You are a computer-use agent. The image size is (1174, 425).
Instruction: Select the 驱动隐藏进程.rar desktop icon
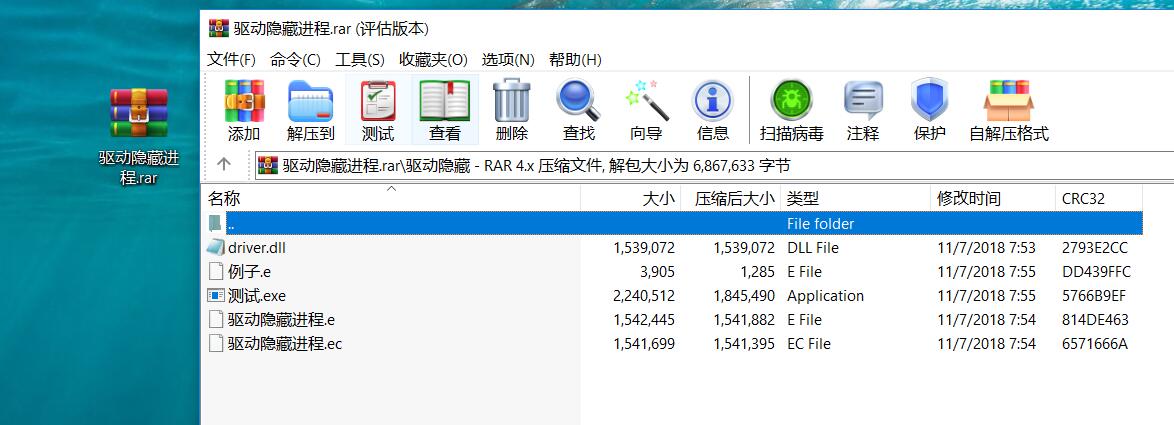click(139, 135)
